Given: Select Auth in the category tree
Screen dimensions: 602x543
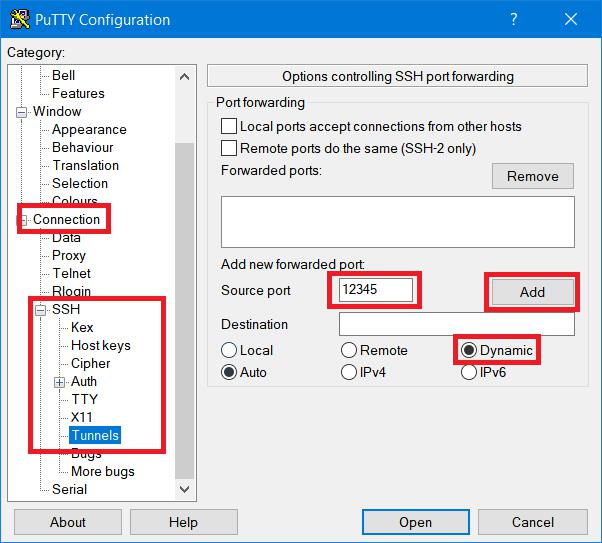Looking at the screenshot, I should (84, 381).
